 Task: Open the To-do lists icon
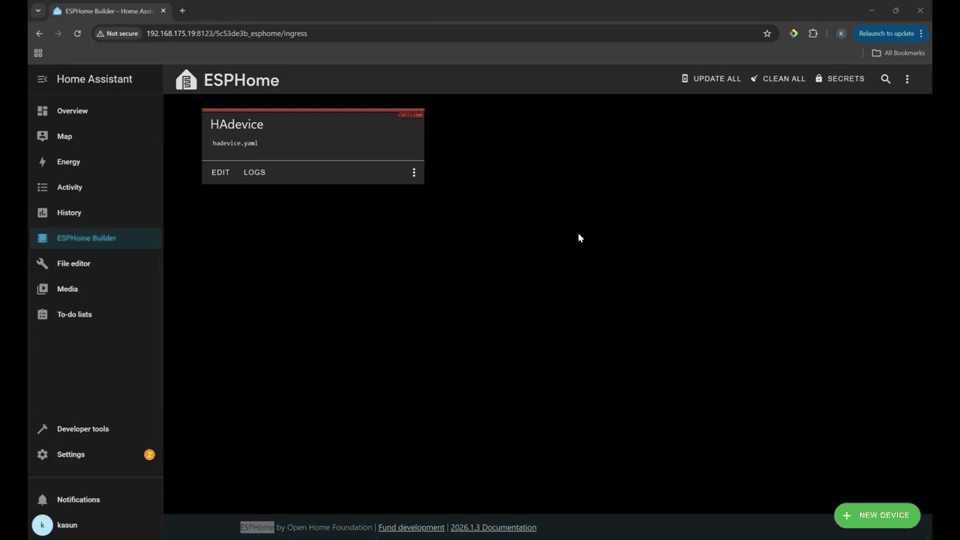pos(42,314)
